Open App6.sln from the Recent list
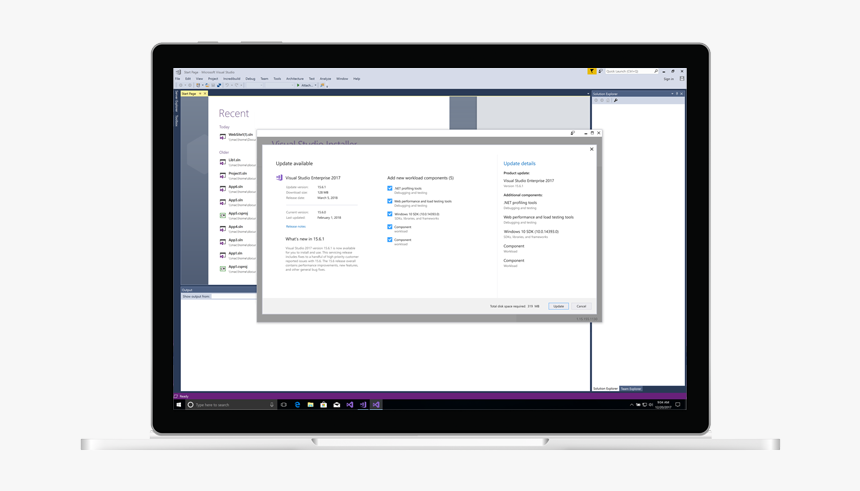The height and width of the screenshot is (491, 860). (x=236, y=187)
